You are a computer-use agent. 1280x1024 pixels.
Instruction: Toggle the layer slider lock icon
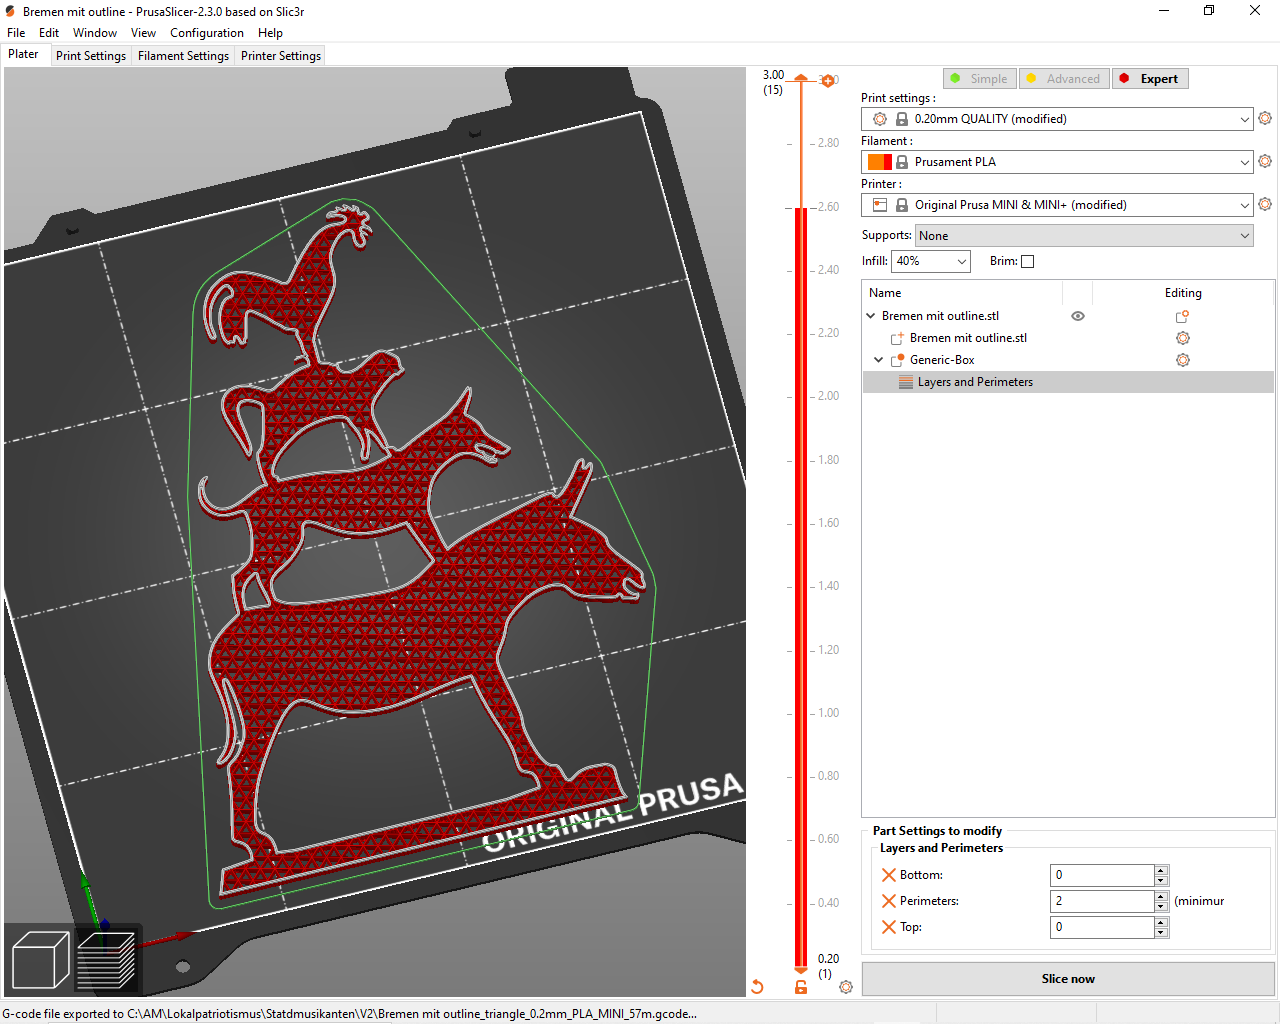pos(801,987)
